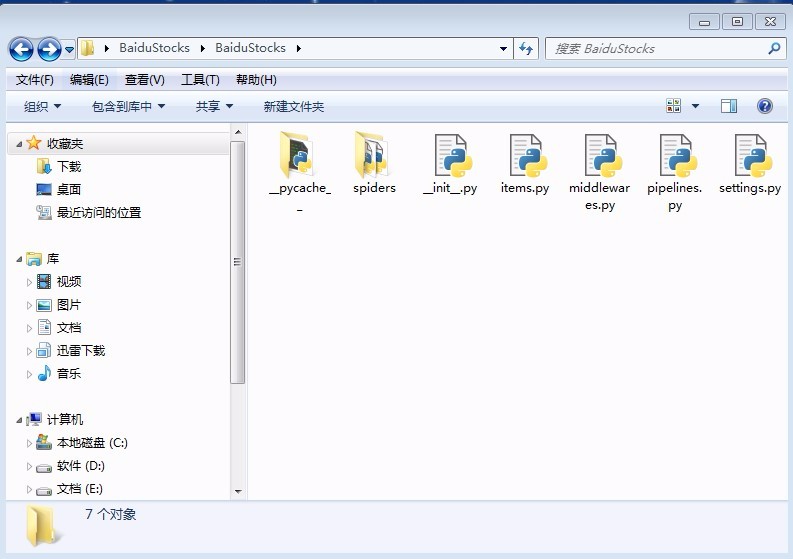Open the 工具(T) menu

click(x=200, y=79)
